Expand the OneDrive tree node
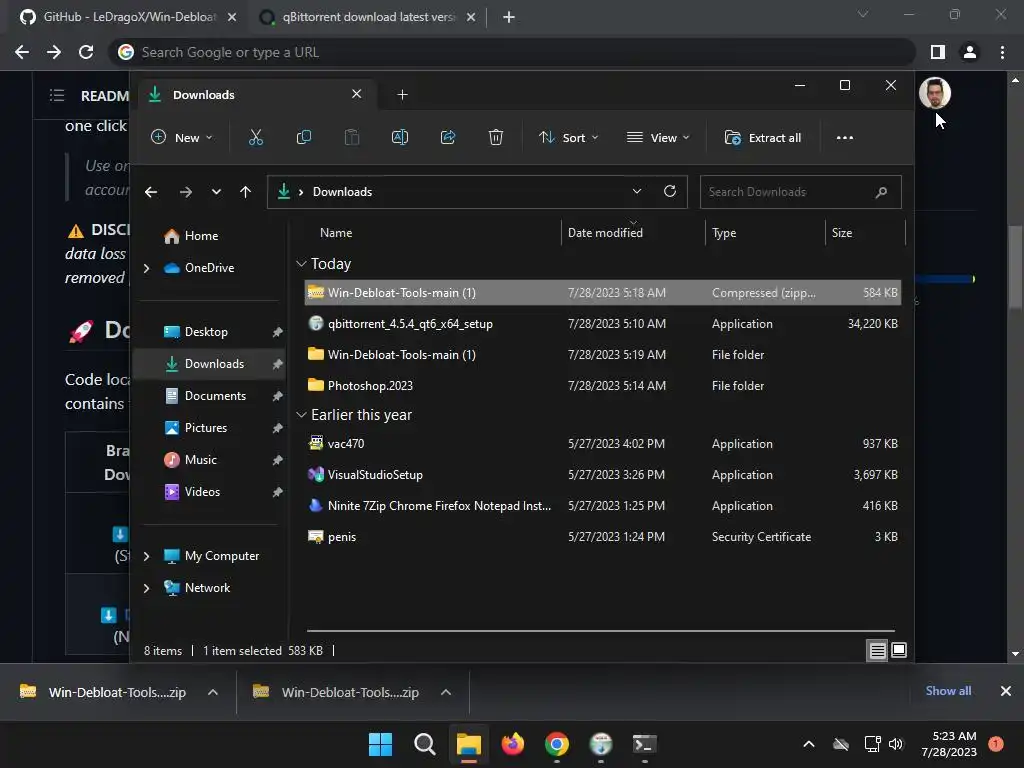 [146, 268]
